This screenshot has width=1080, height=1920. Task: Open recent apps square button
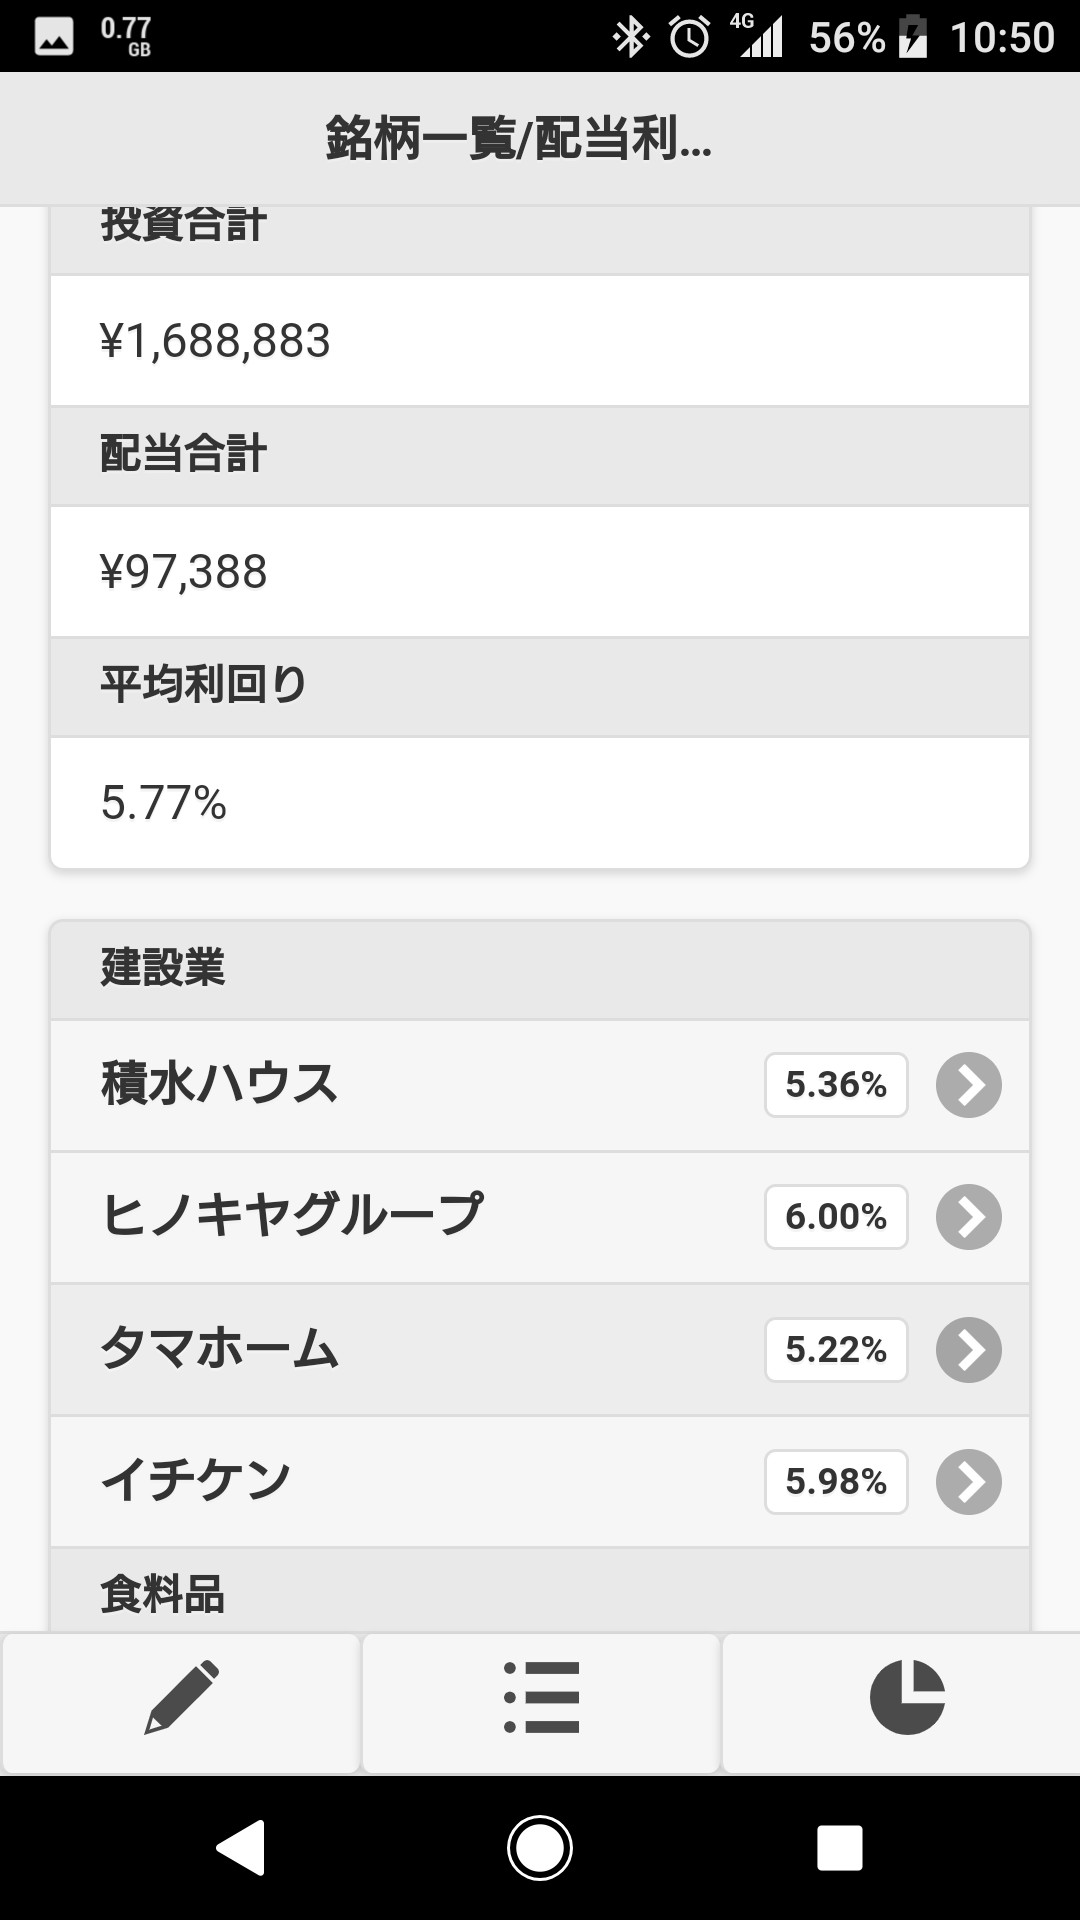(839, 1847)
